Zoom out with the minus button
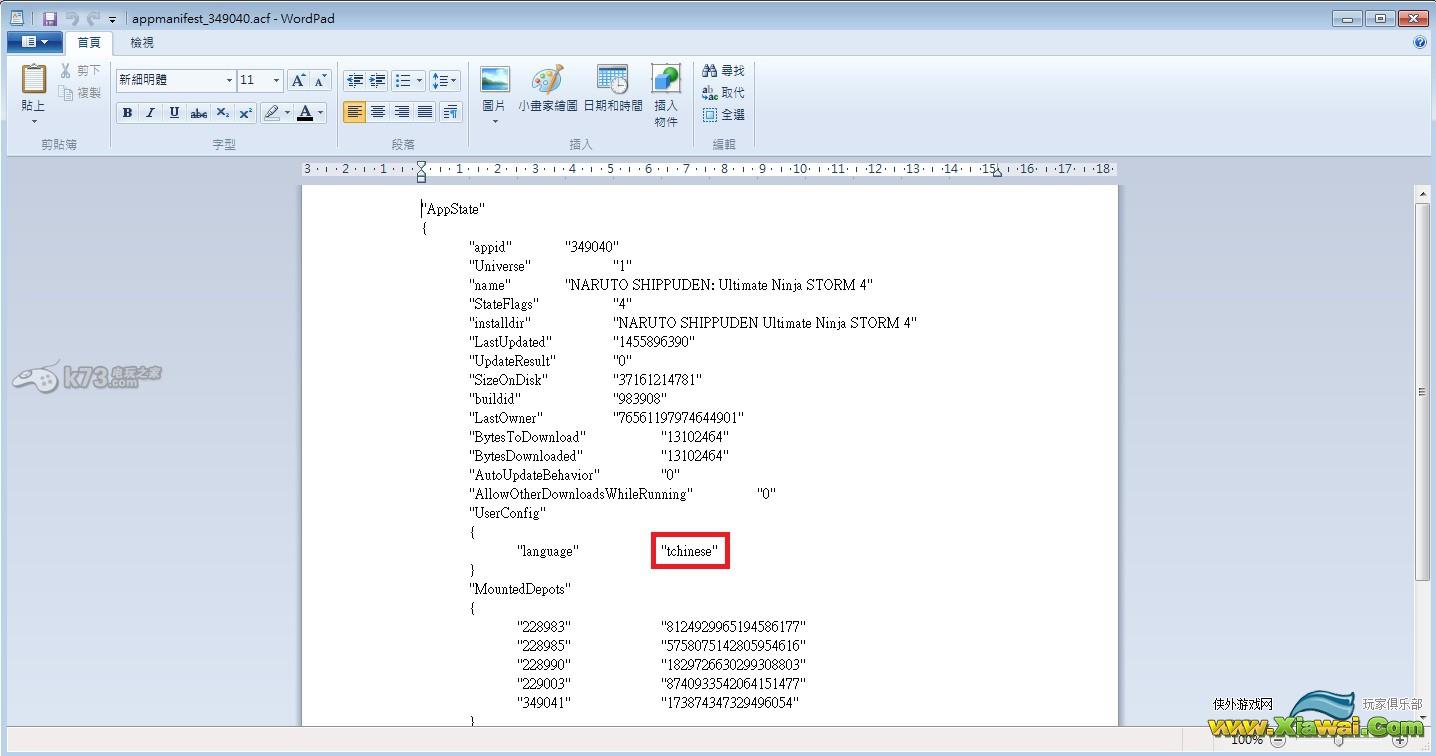 tap(1277, 741)
